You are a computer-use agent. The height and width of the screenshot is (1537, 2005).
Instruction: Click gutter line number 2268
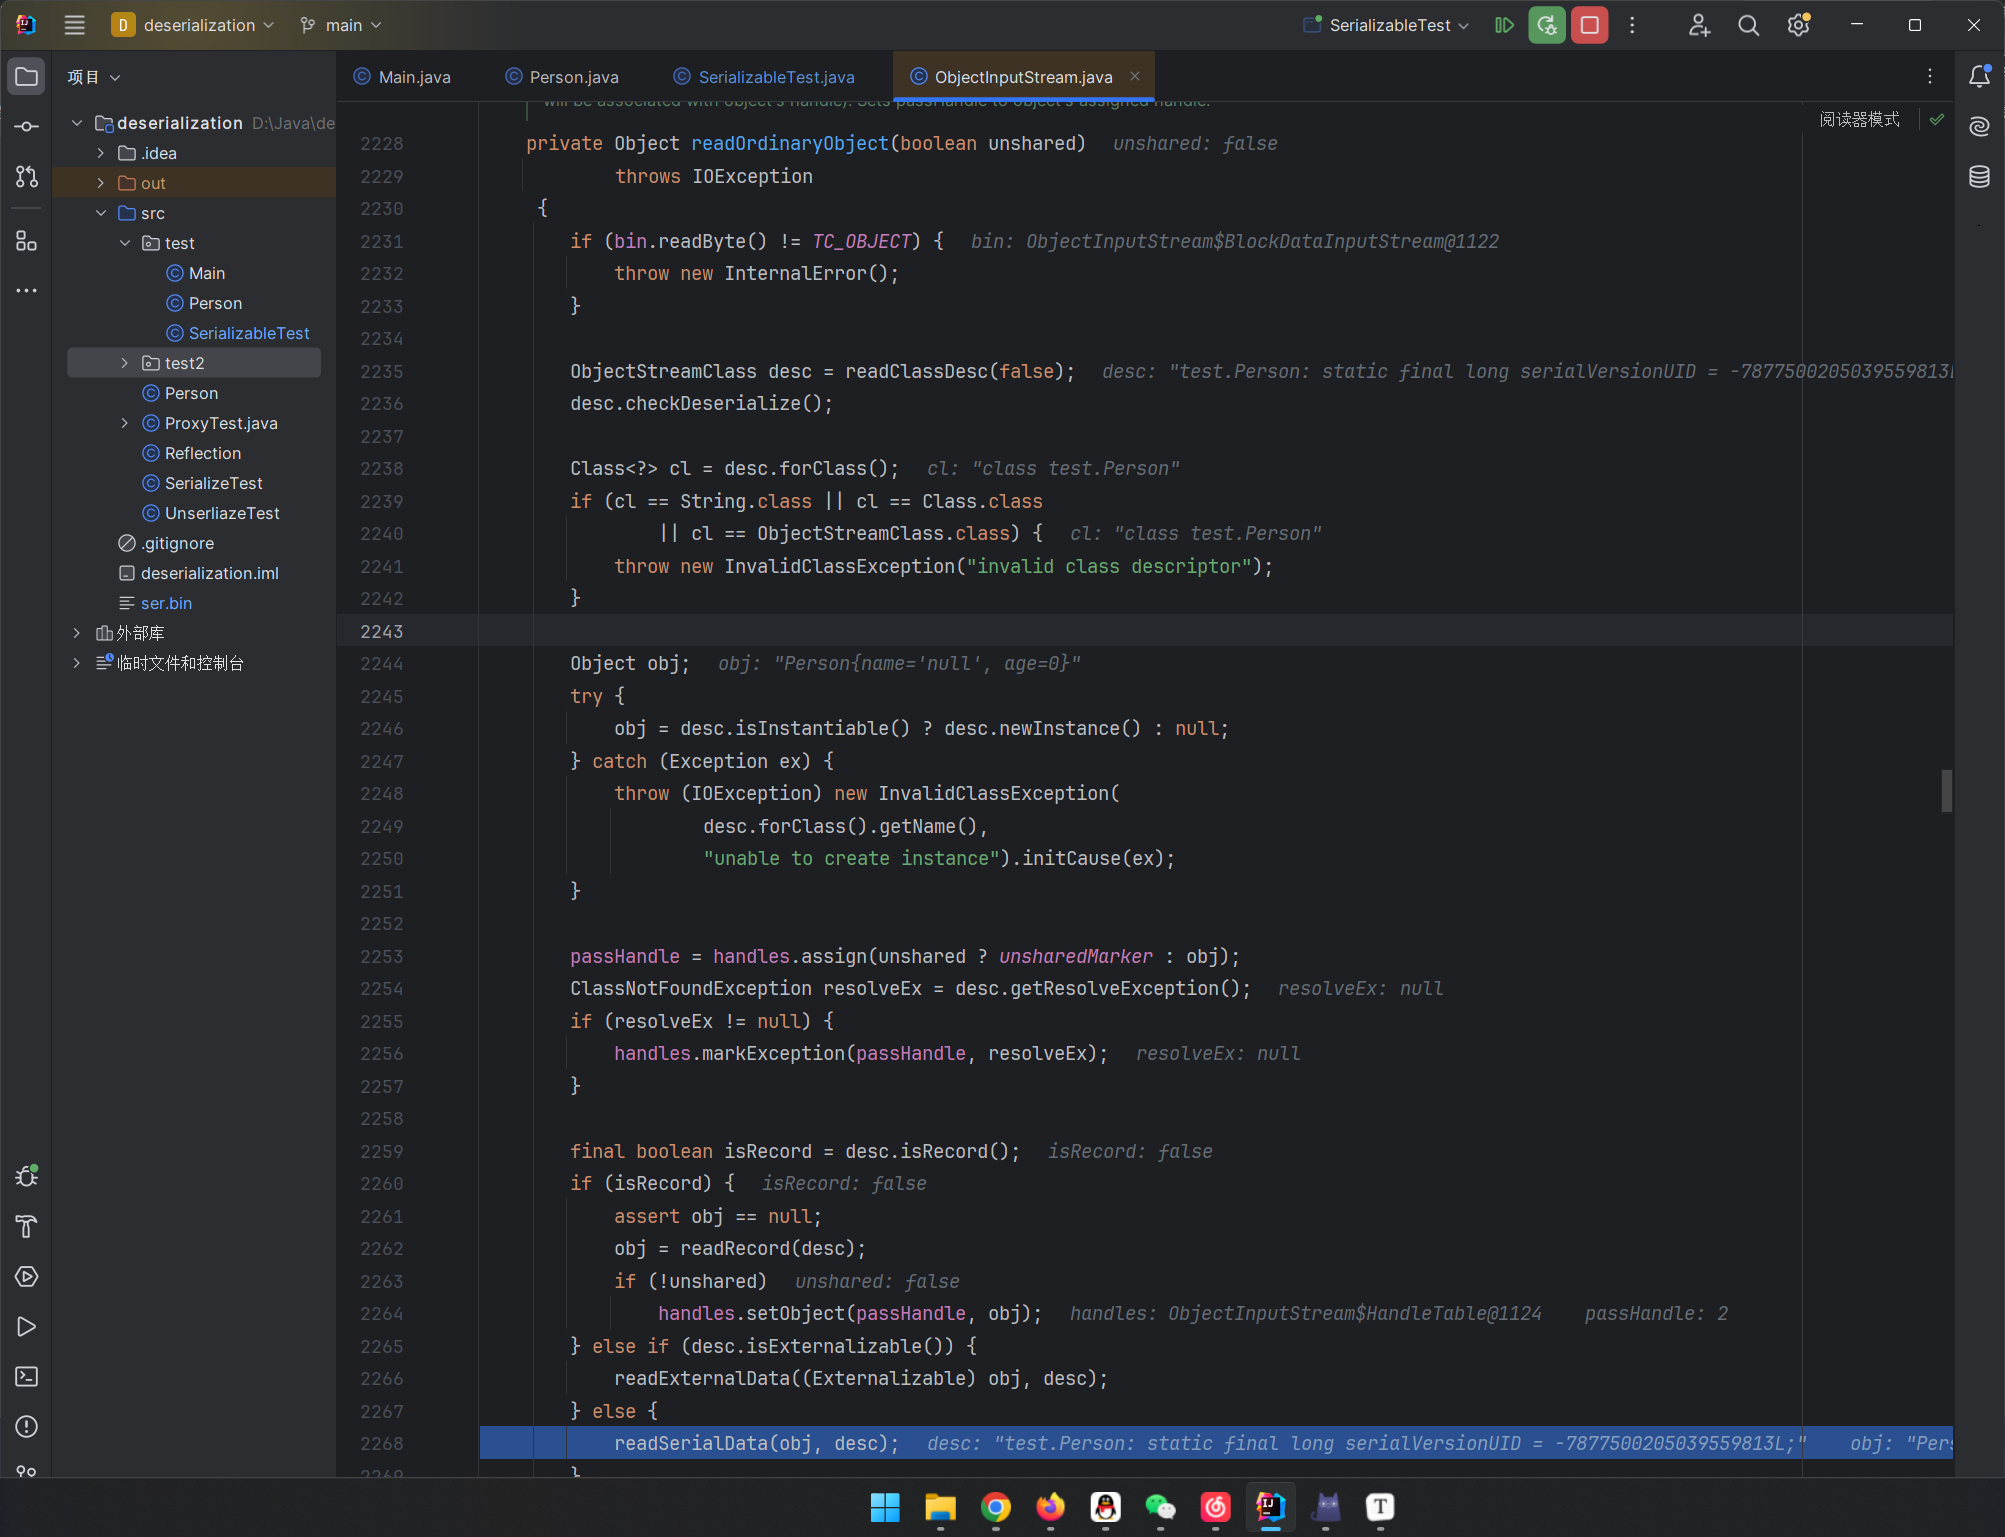[x=381, y=1443]
